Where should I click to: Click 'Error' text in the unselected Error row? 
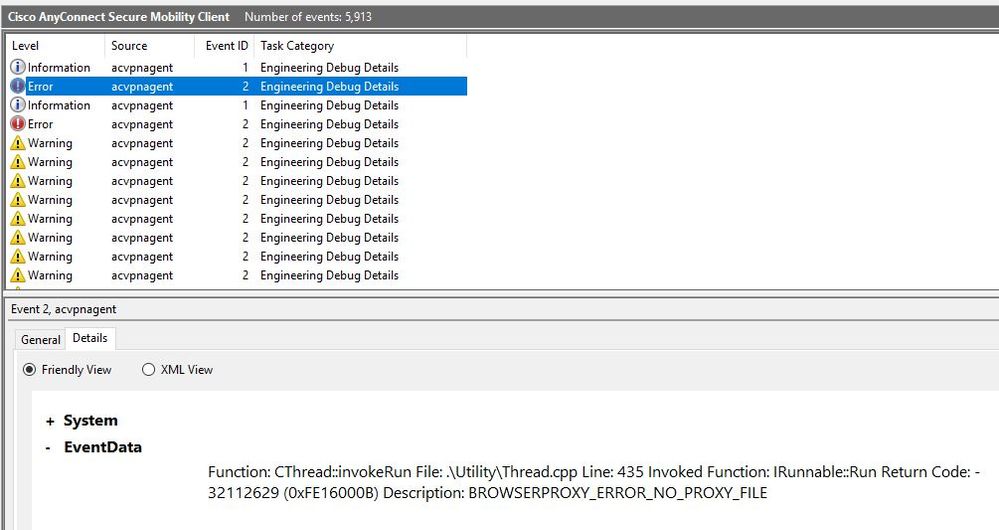click(40, 124)
